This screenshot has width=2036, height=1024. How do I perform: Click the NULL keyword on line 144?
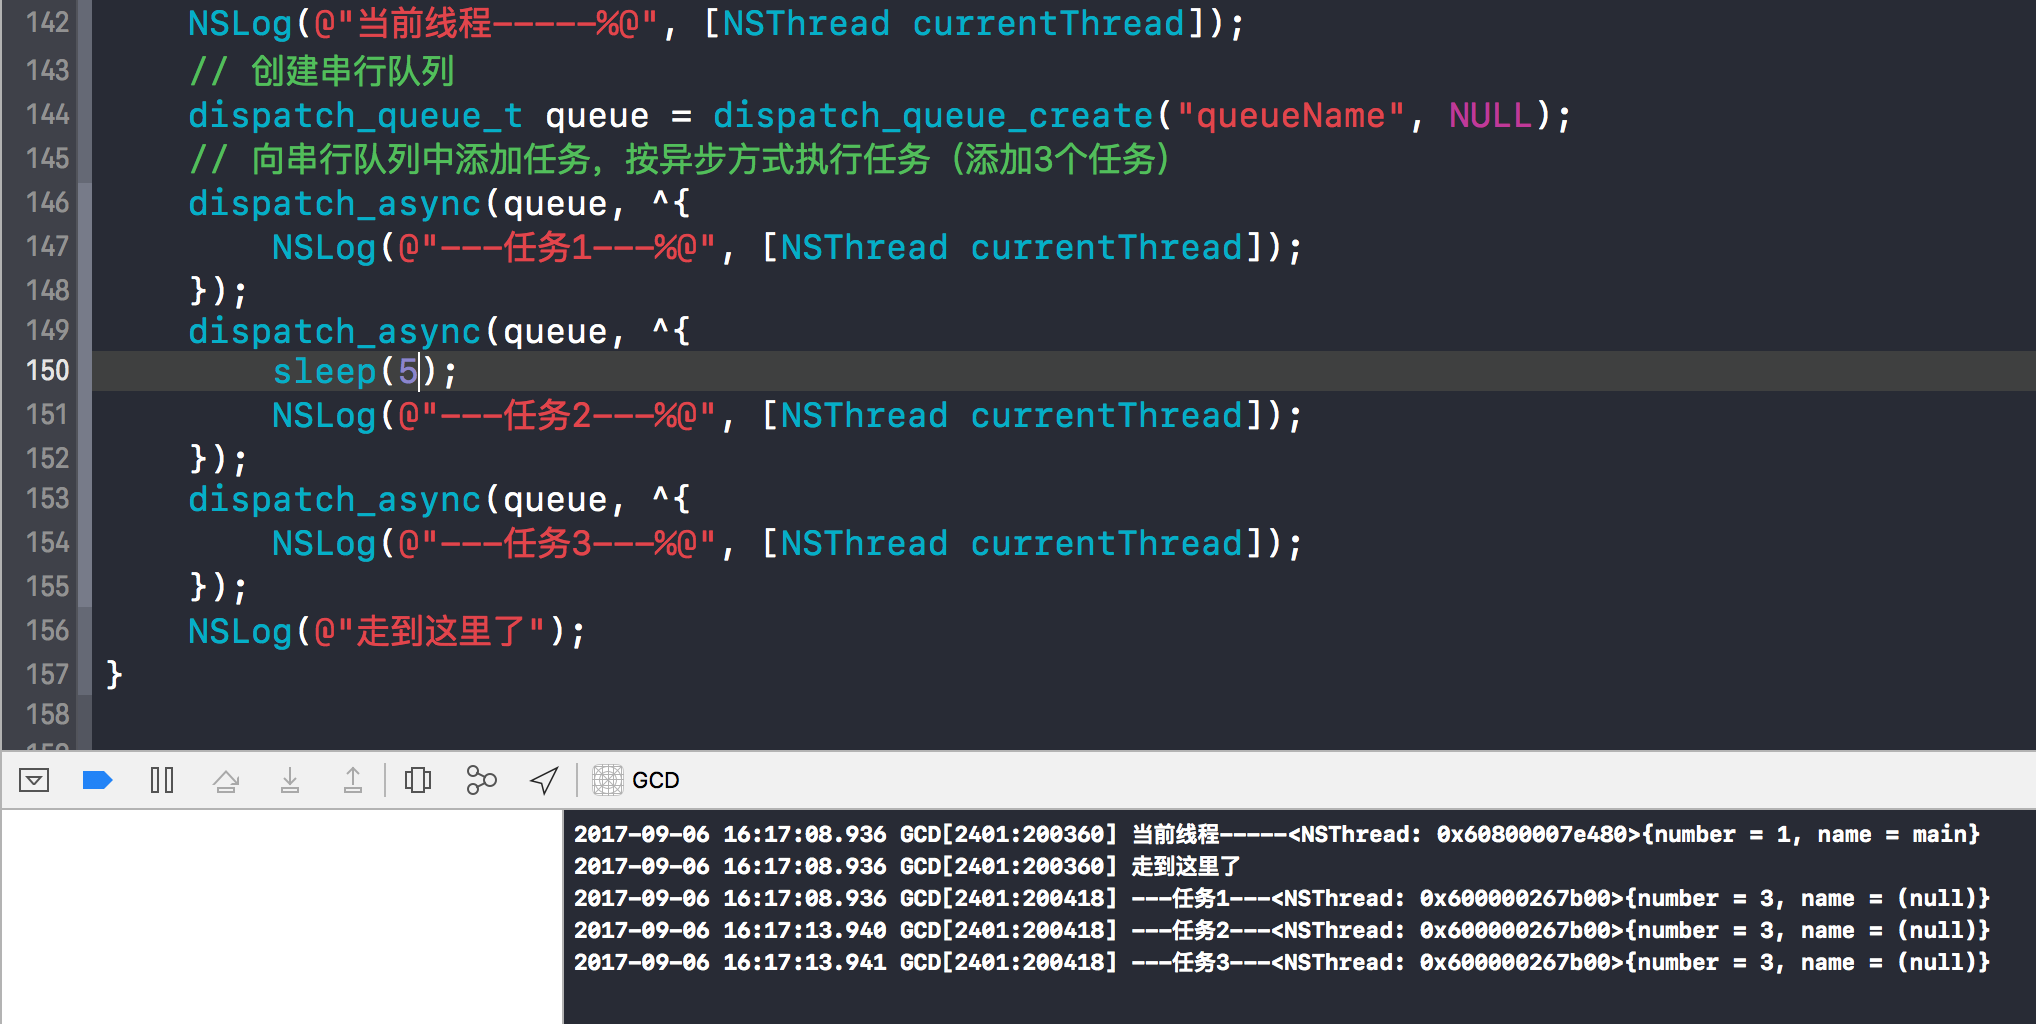(x=1490, y=116)
